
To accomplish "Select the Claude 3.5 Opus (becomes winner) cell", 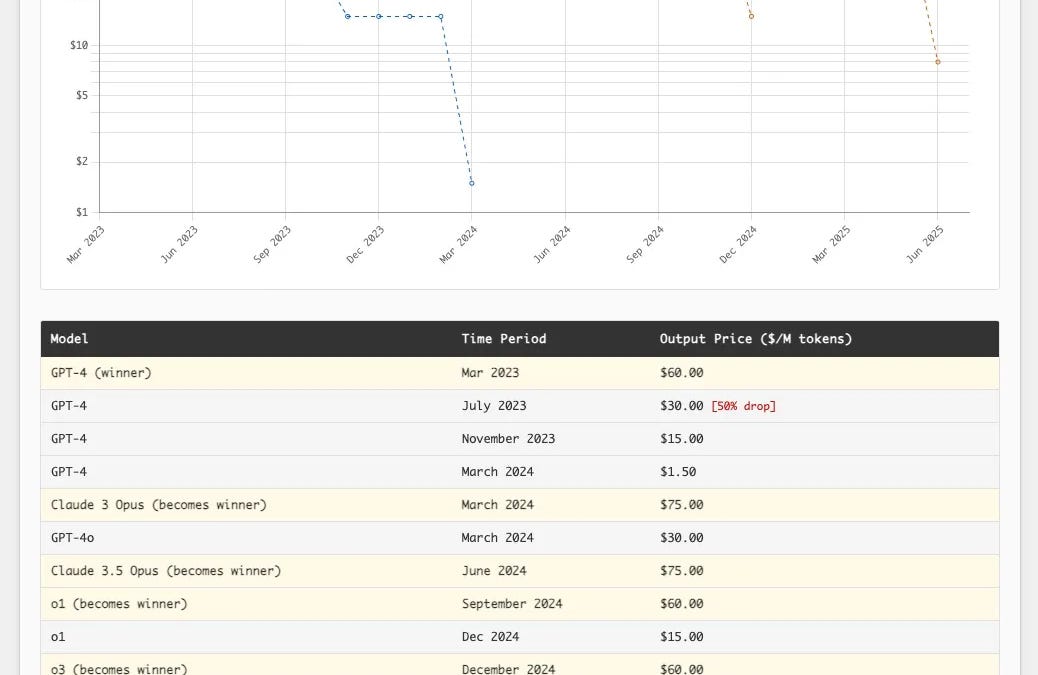I will (x=166, y=571).
